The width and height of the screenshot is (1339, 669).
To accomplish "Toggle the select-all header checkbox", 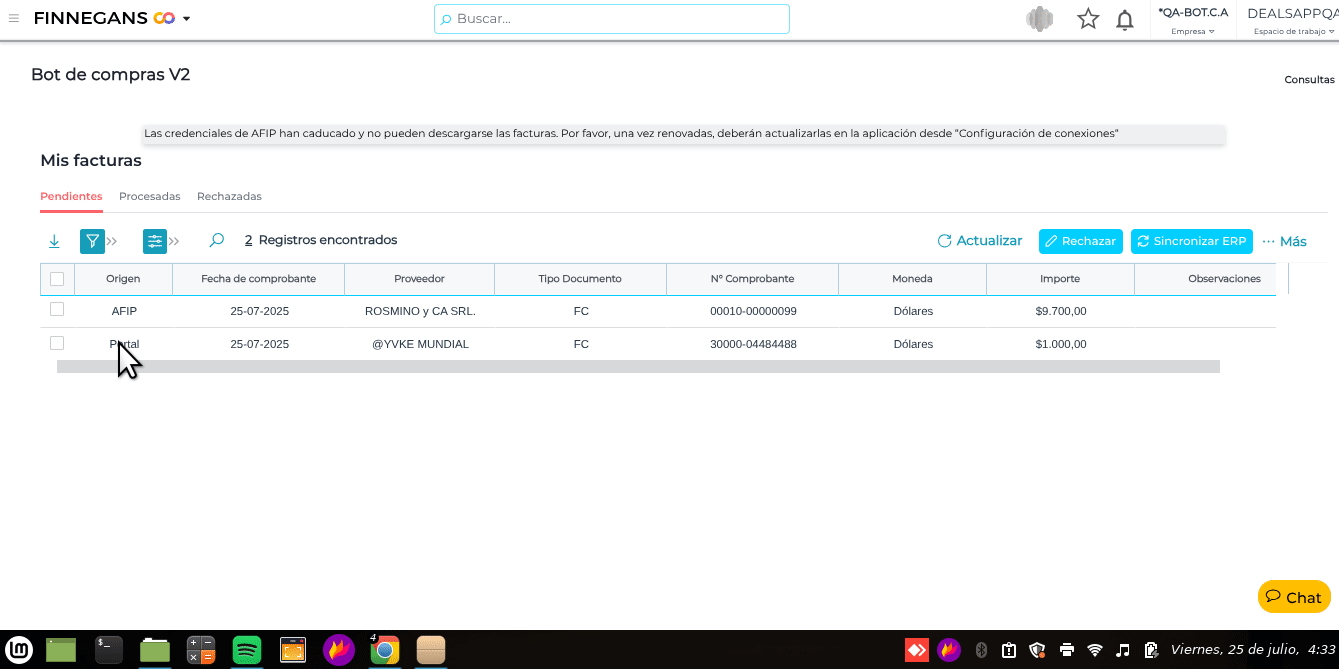I will 57,279.
